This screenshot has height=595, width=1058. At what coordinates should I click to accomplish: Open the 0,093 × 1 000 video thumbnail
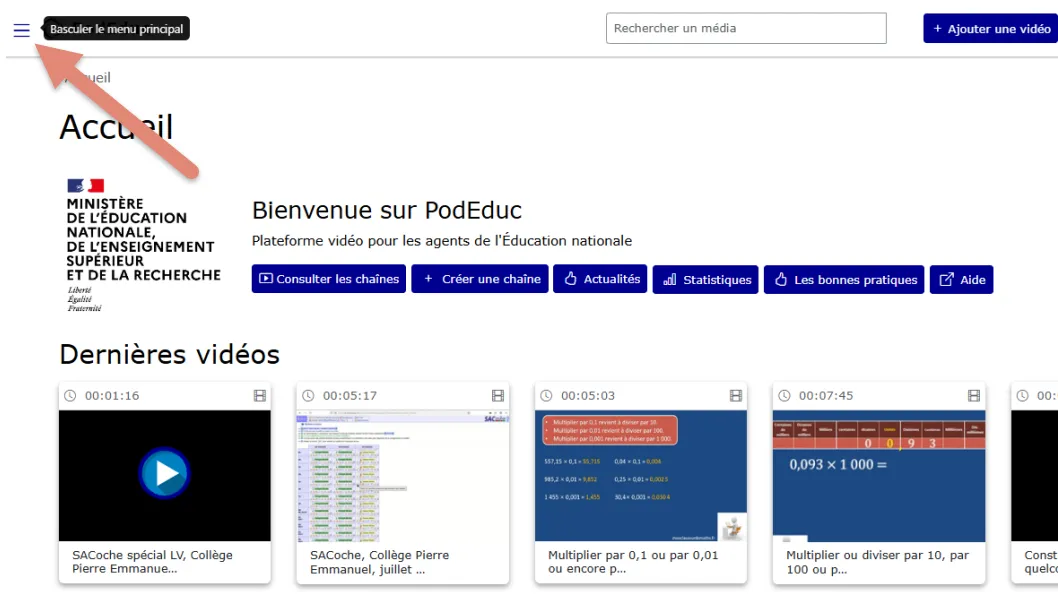pos(879,475)
